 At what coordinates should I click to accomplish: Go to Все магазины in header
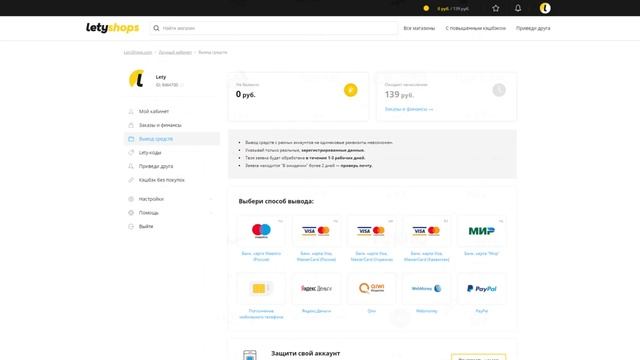(x=419, y=28)
